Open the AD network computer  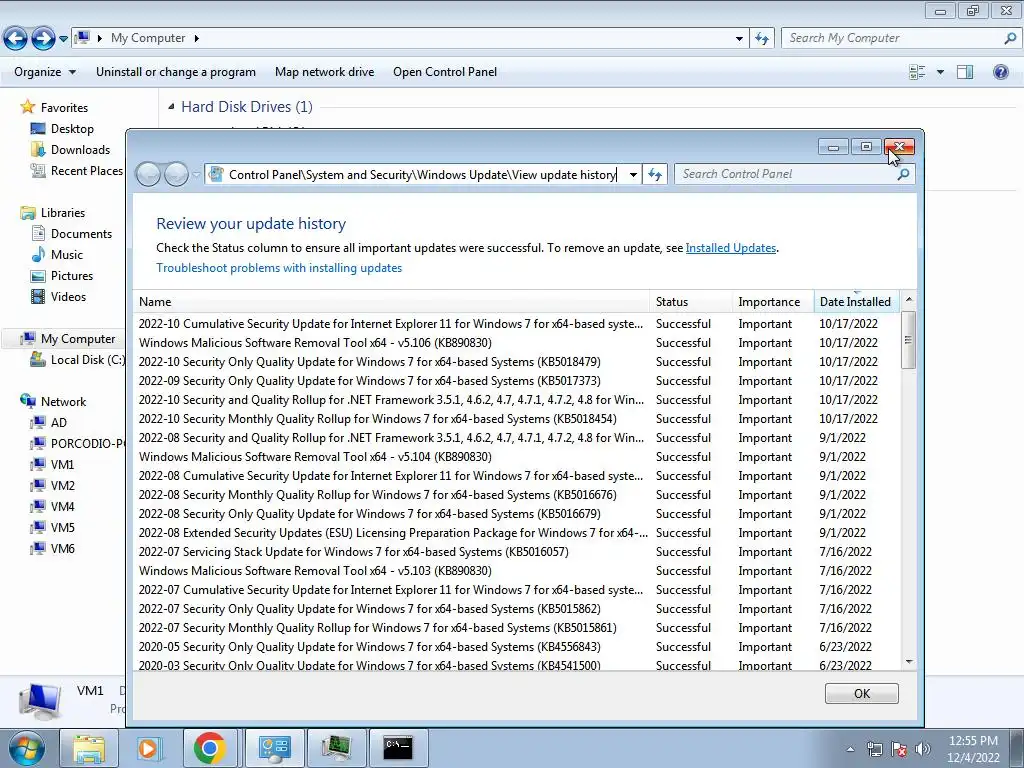59,423
